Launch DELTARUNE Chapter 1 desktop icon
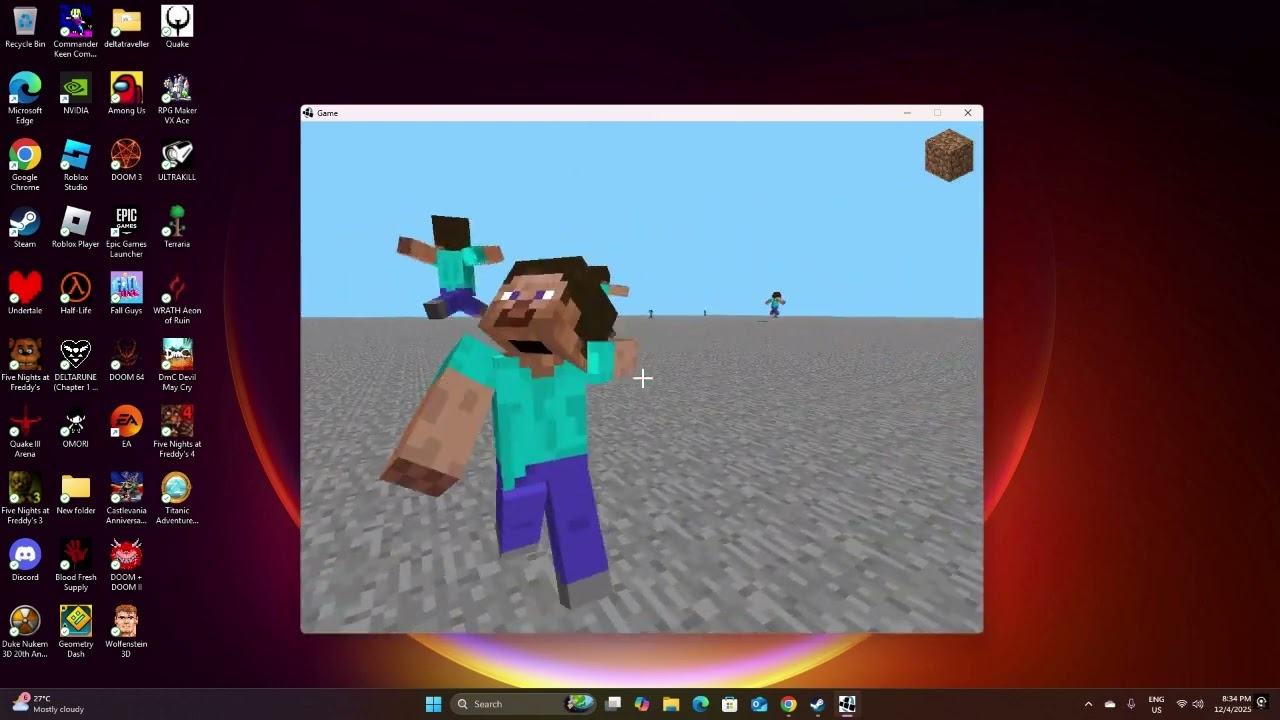Screen dimensions: 1280x720 (76, 366)
